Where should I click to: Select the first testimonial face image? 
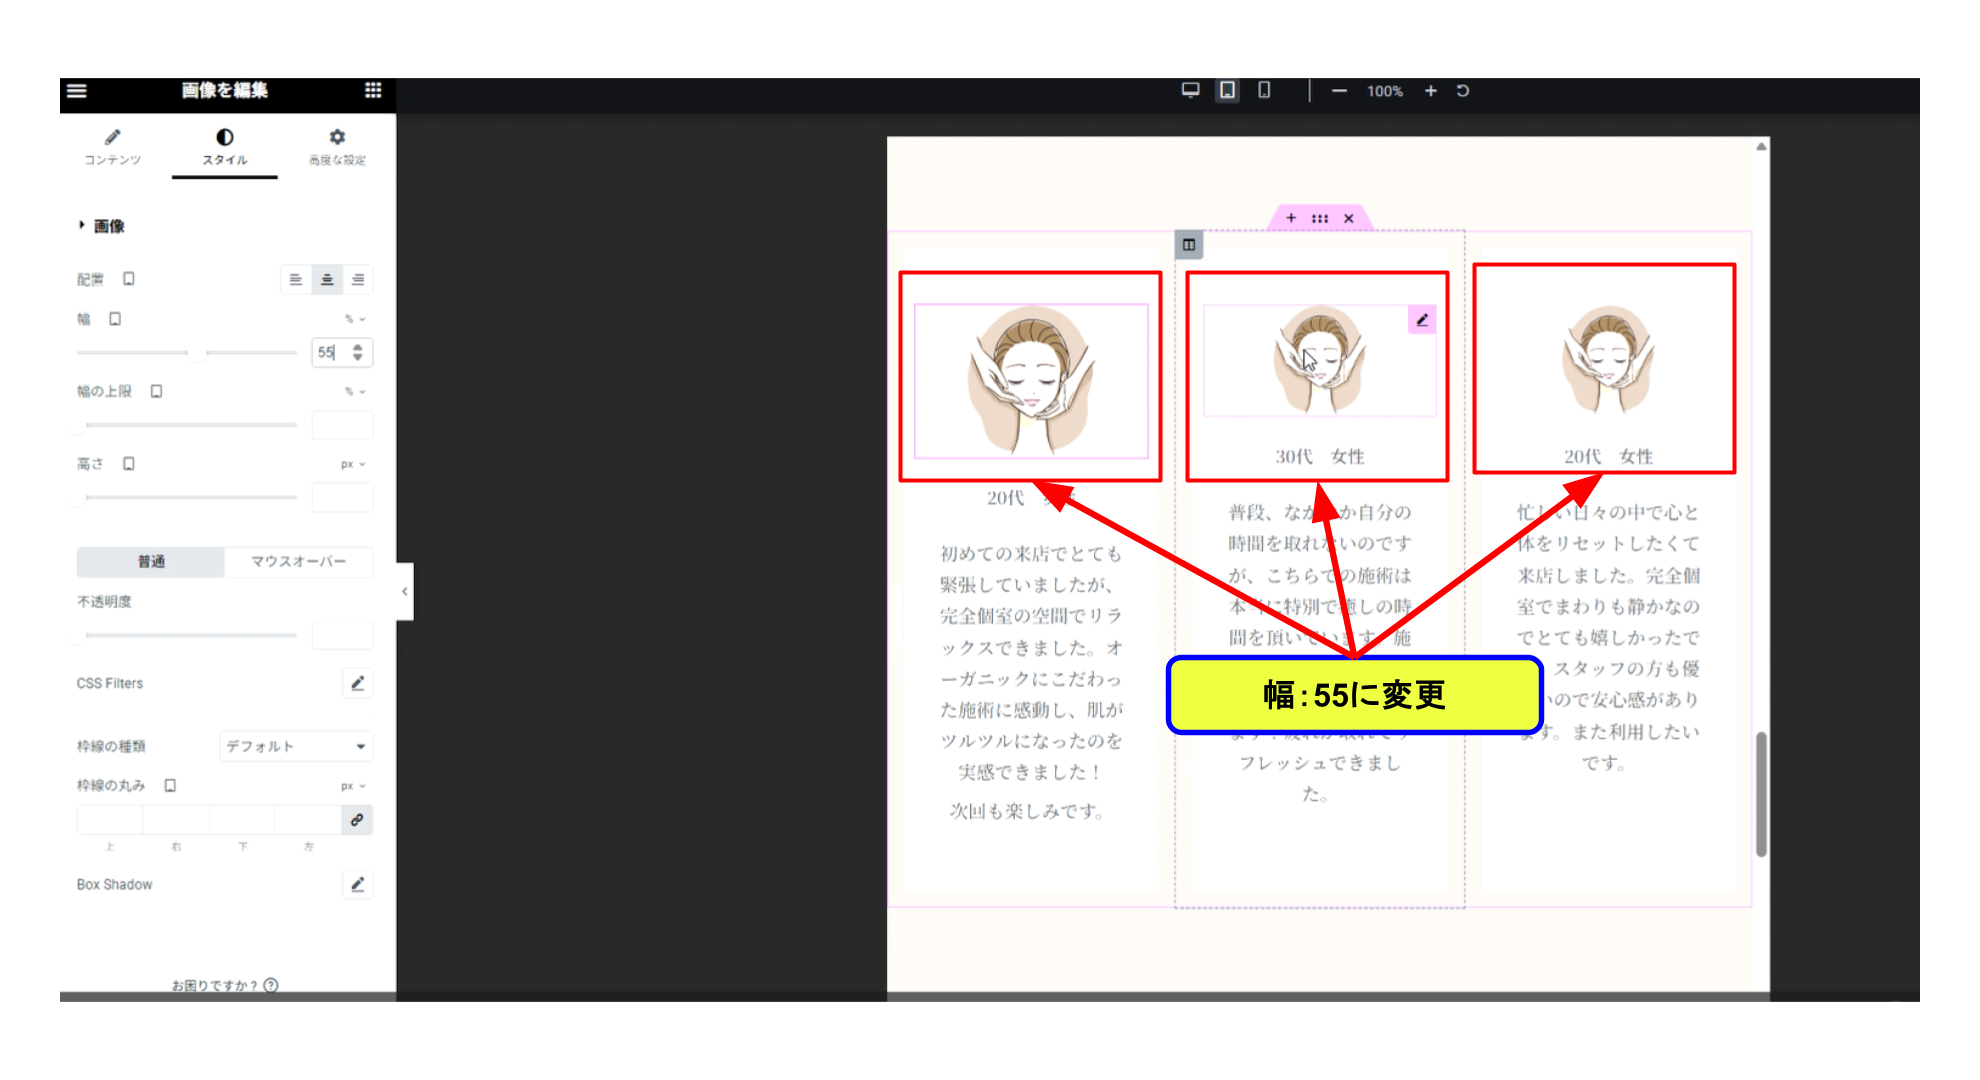point(1031,380)
